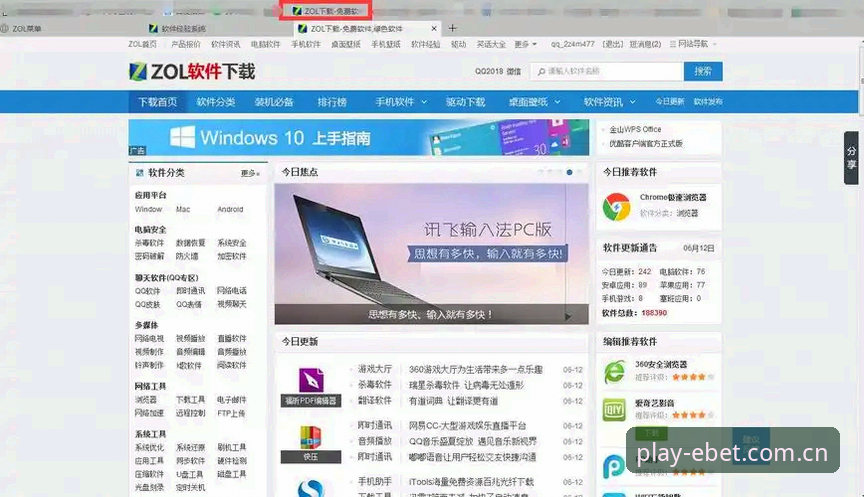Open 360游戏大厅为生活带来多一点乐趣 article
The width and height of the screenshot is (864, 497).
click(476, 369)
